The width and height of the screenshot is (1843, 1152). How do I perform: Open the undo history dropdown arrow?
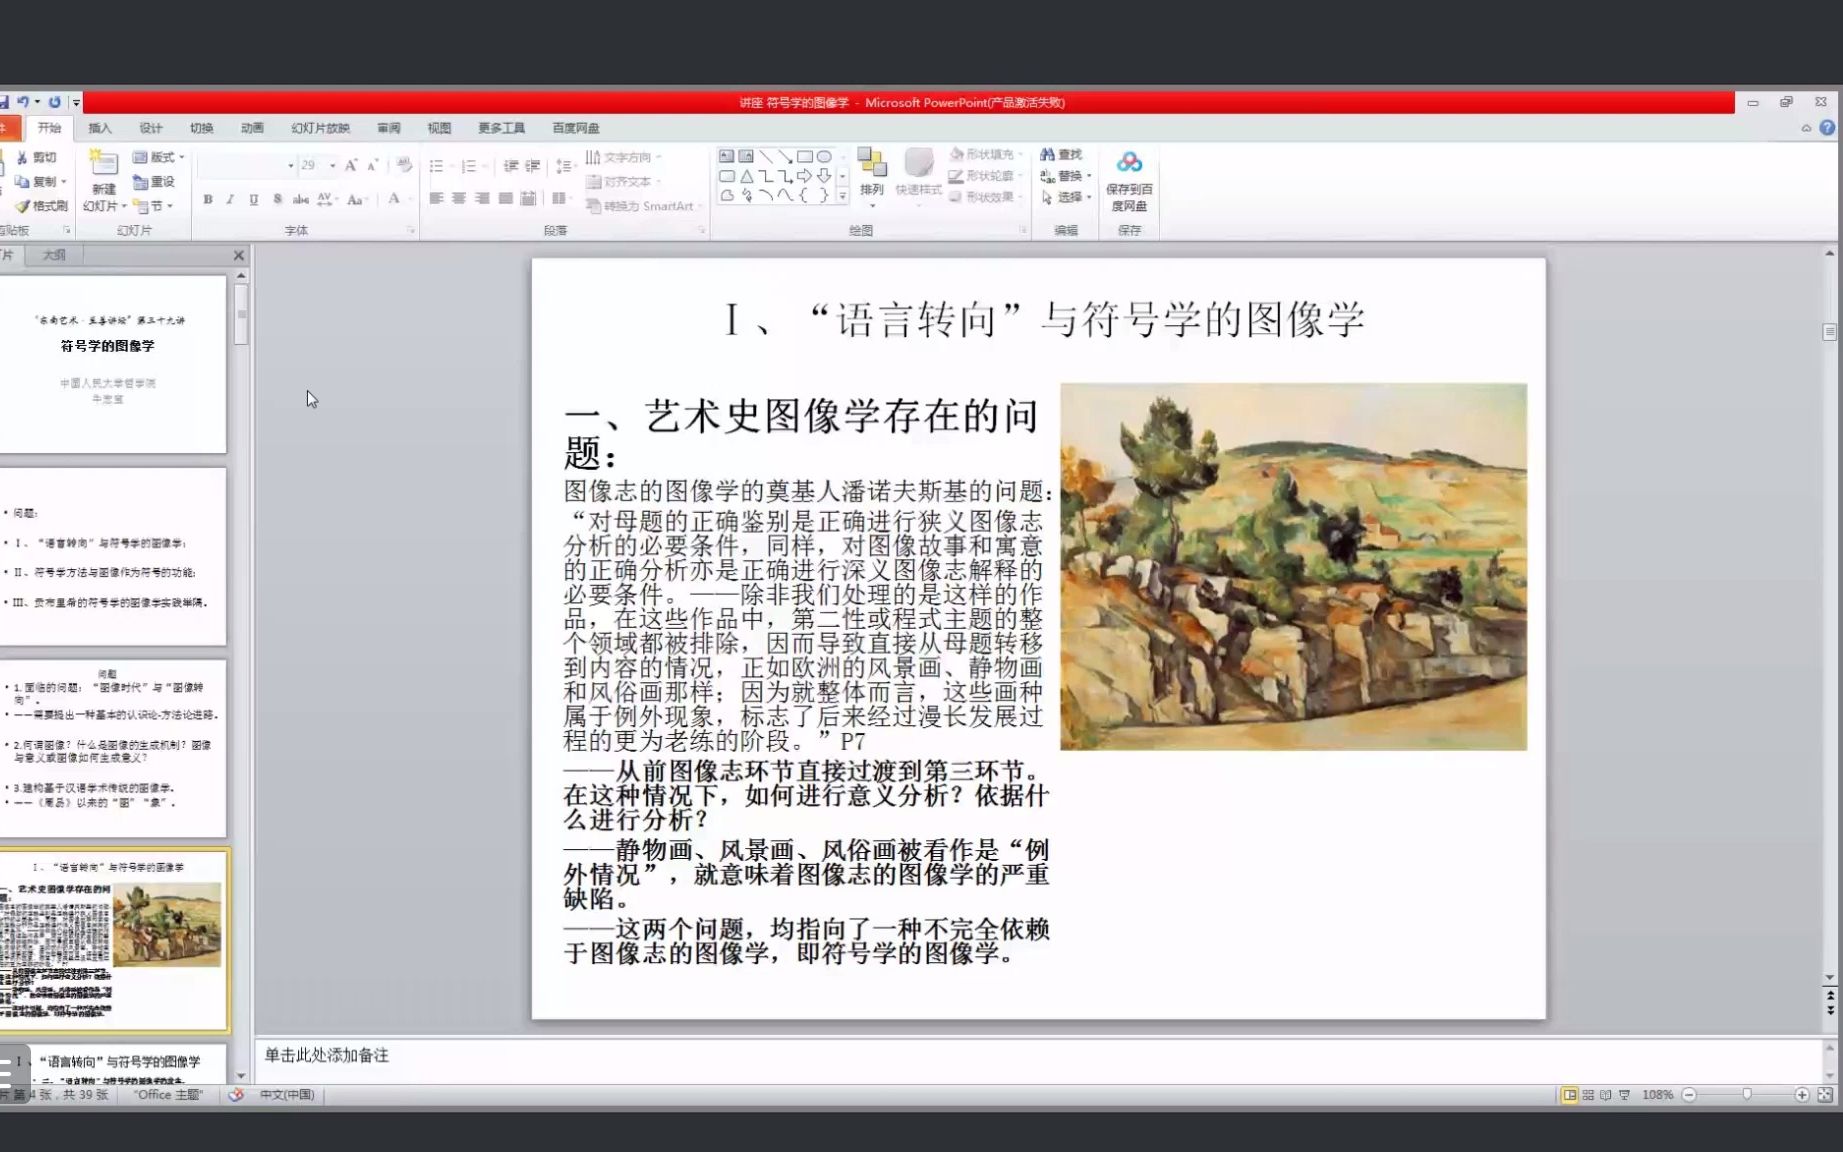[37, 102]
